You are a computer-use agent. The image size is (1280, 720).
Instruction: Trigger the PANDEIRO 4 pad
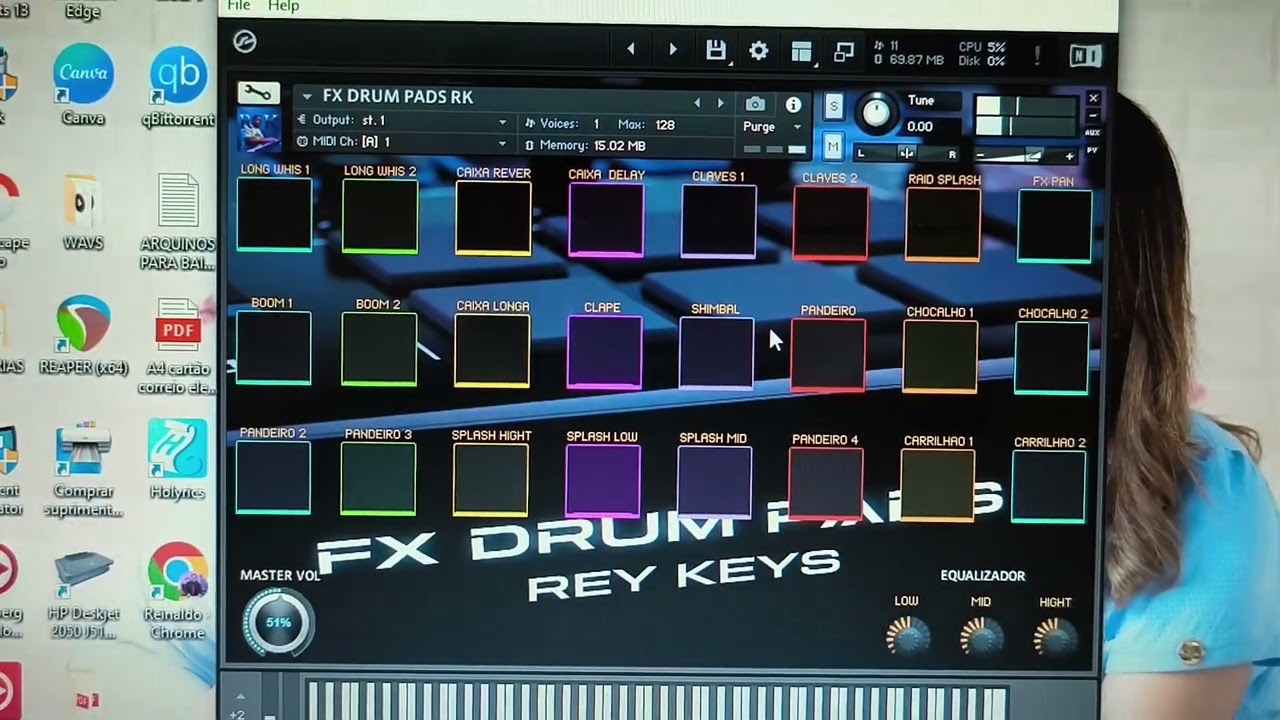pyautogui.click(x=826, y=485)
